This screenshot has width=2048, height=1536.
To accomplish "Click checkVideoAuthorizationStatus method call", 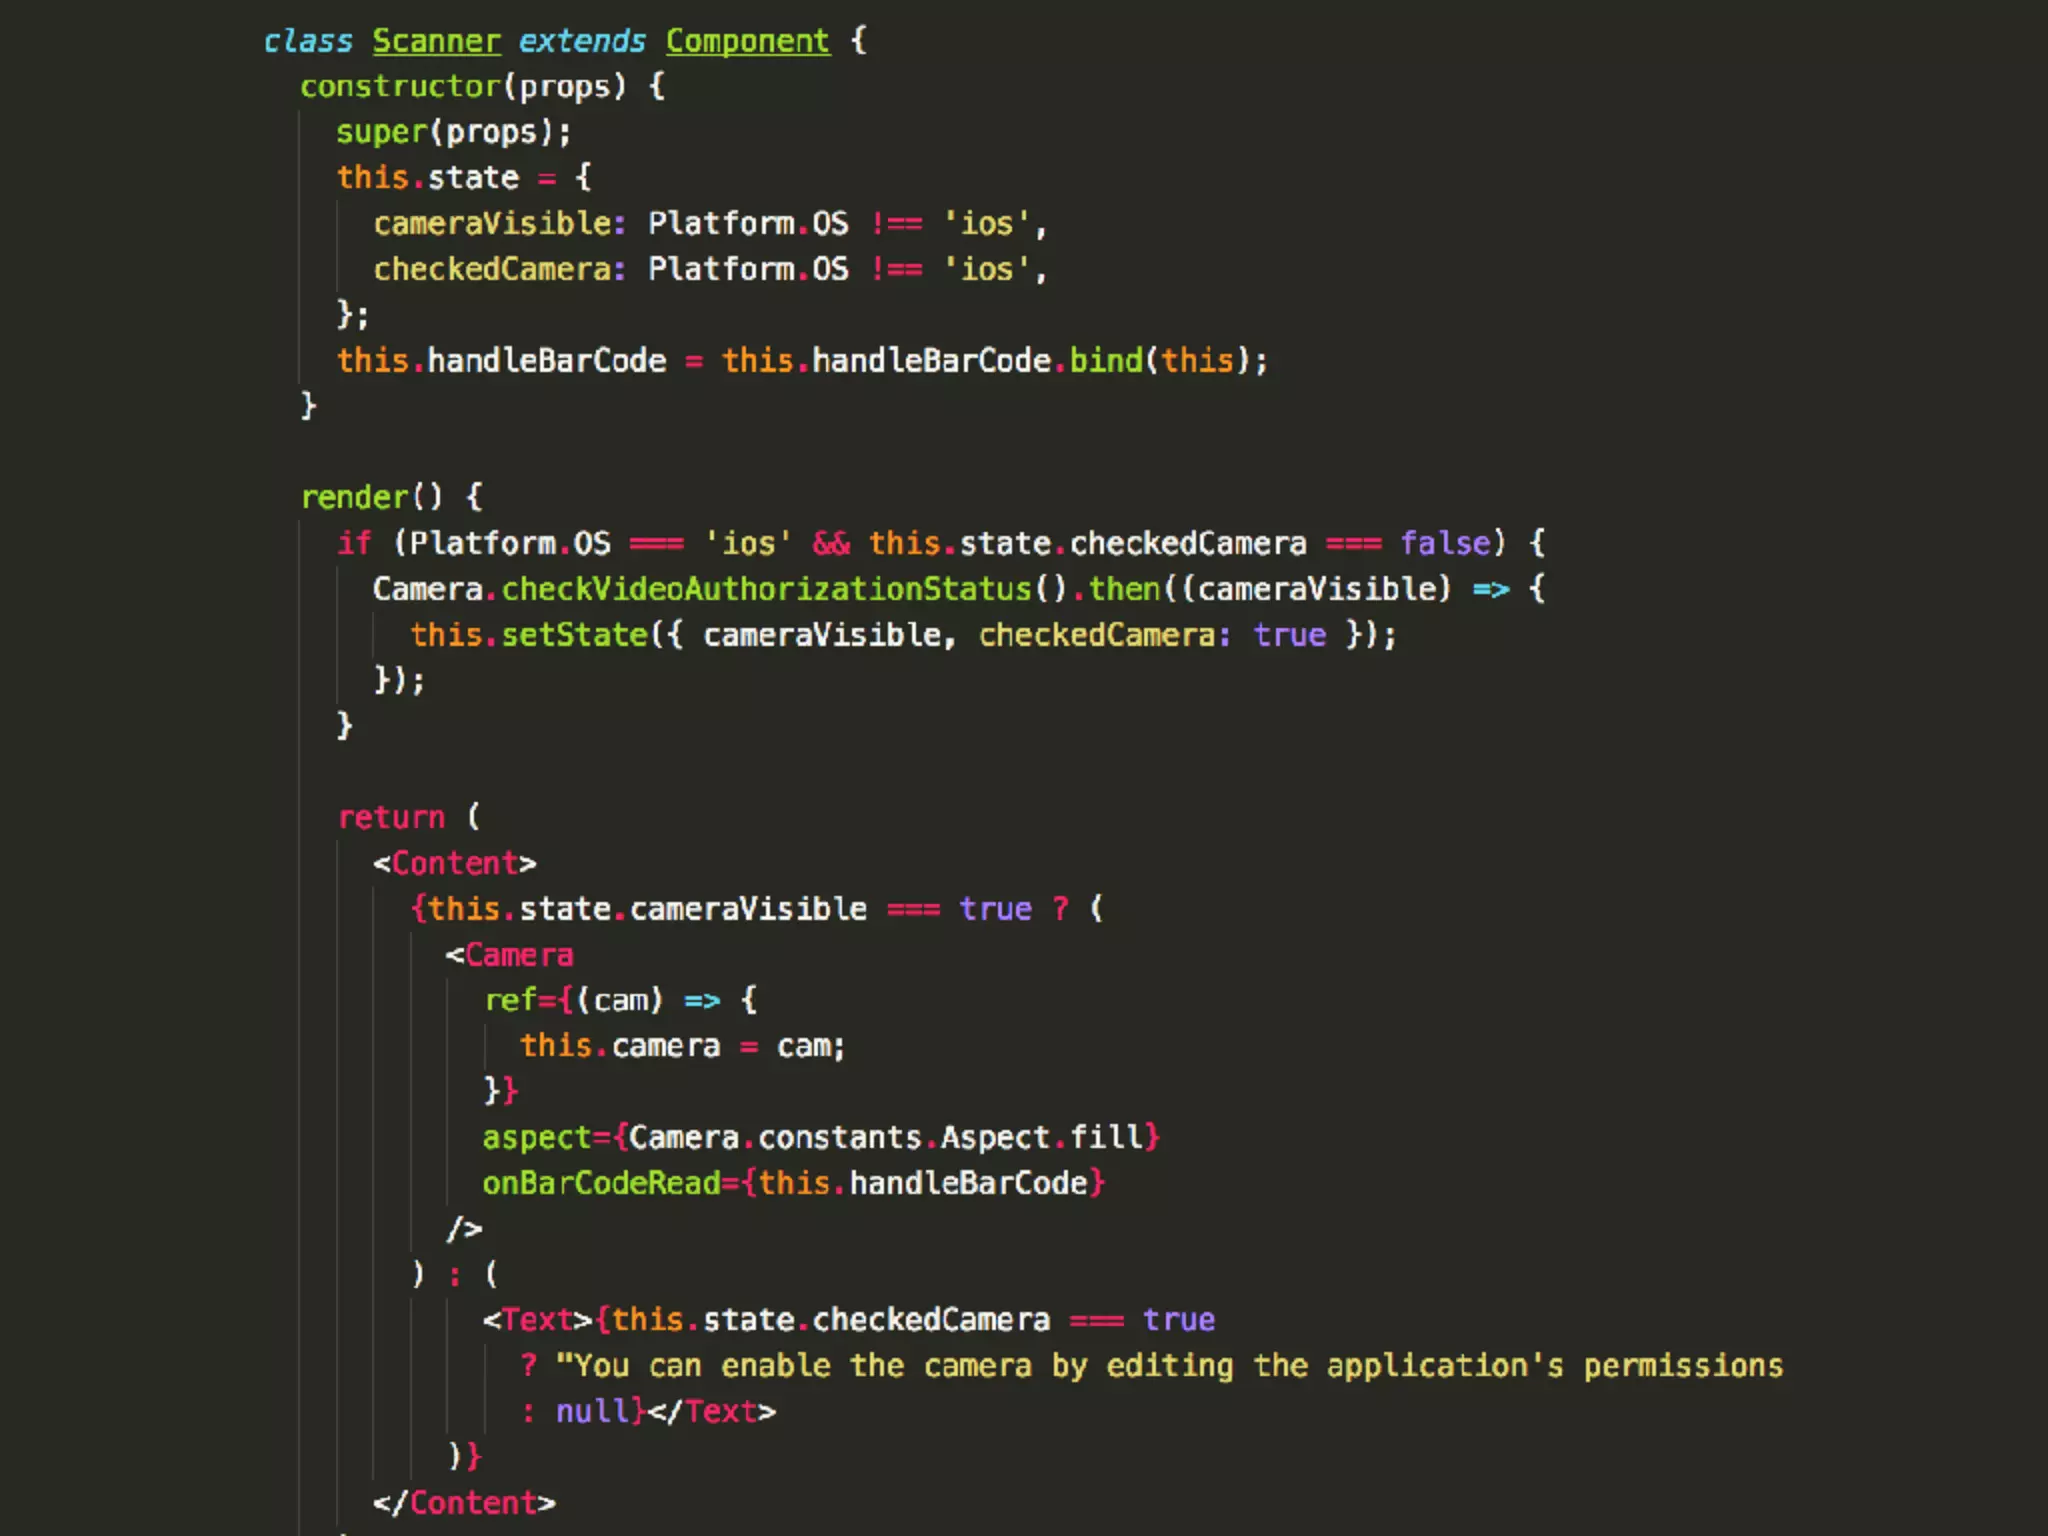I will click(765, 589).
